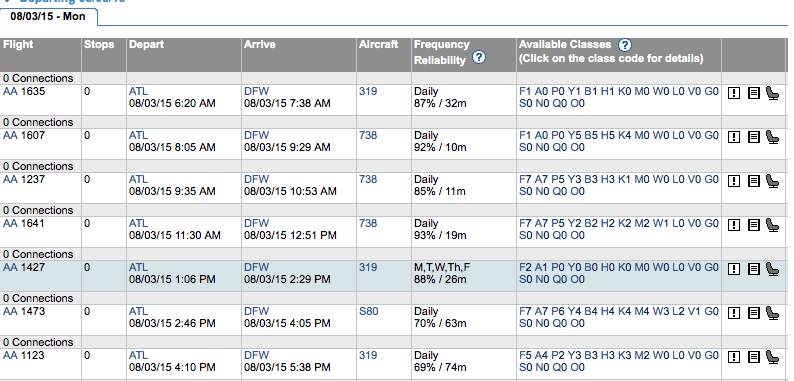Screen dimensions: 794x381
Task: Select the 738 aircraft link for AA 1641
Action: point(368,223)
